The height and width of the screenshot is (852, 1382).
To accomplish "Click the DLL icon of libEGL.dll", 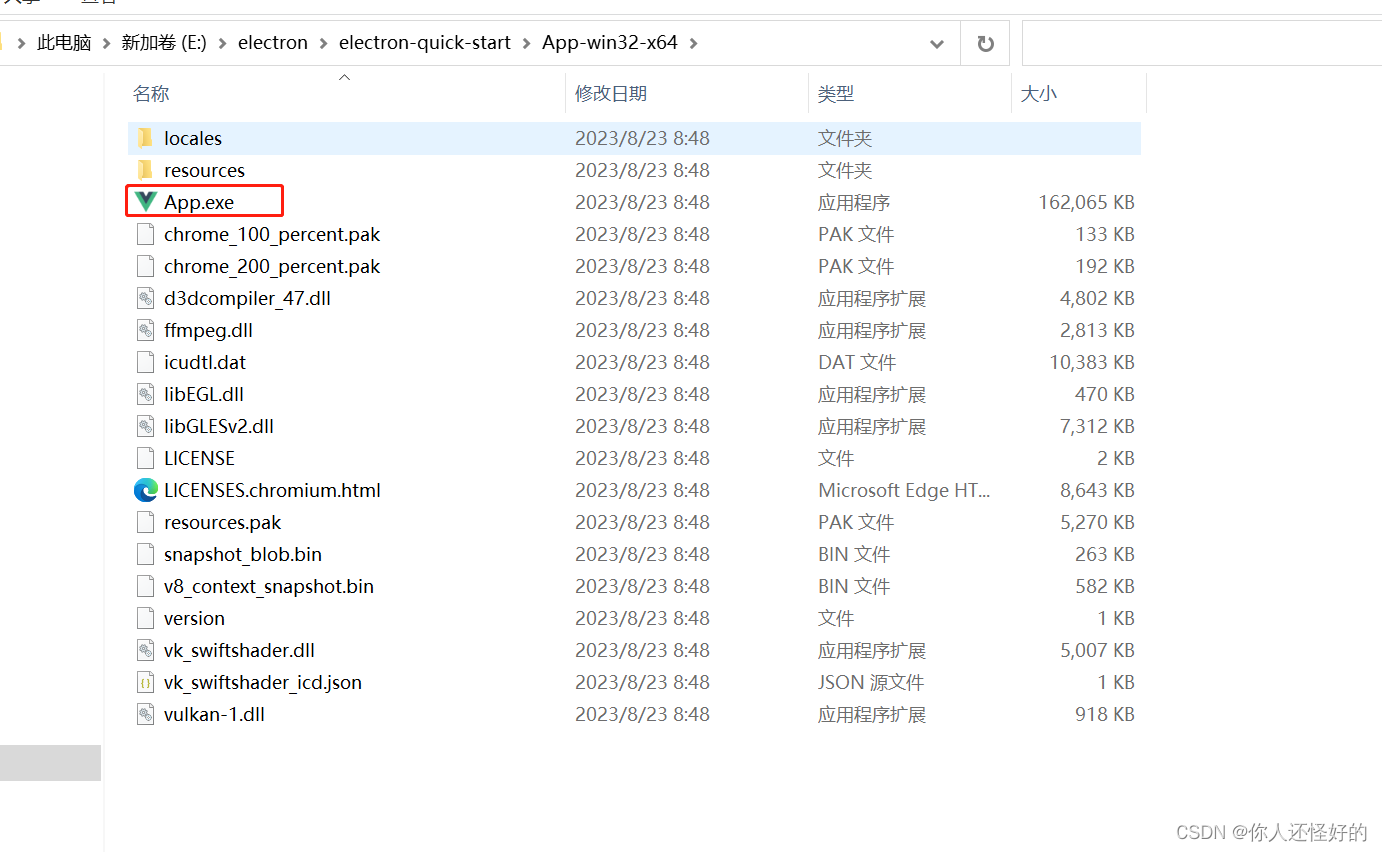I will point(146,394).
